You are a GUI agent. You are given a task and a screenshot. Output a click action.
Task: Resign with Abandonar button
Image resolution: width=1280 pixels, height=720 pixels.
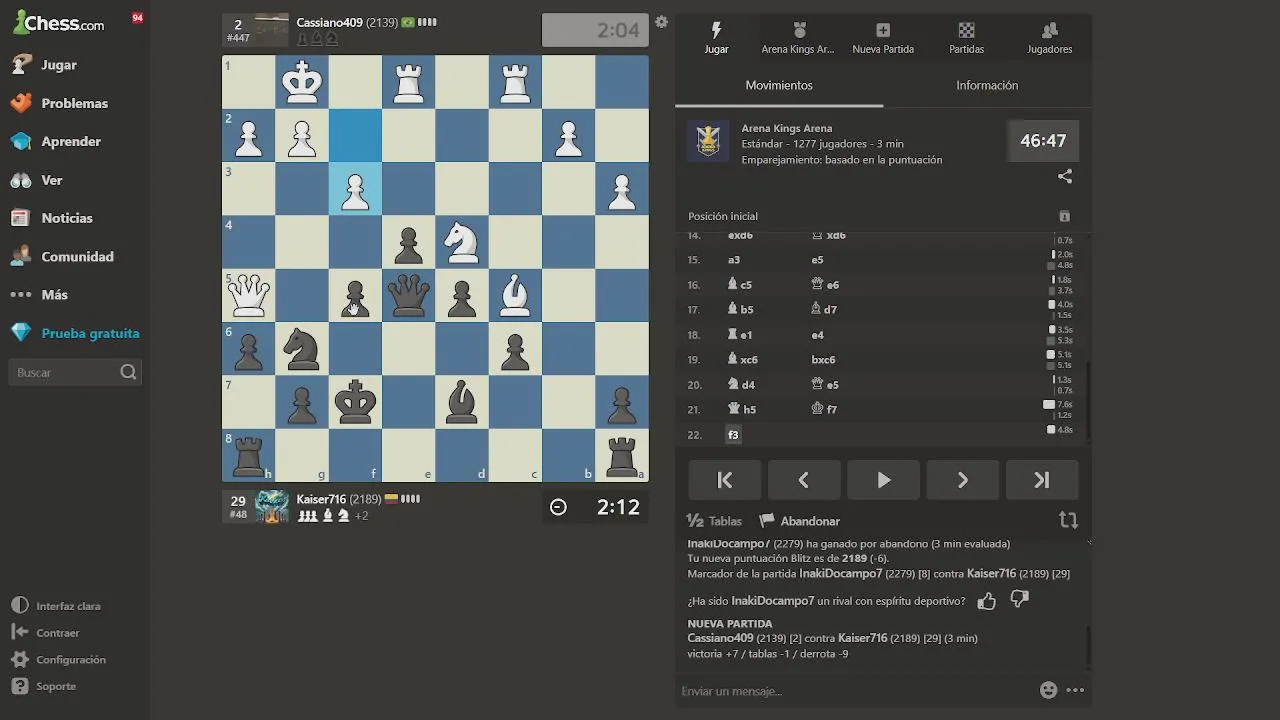click(x=800, y=521)
